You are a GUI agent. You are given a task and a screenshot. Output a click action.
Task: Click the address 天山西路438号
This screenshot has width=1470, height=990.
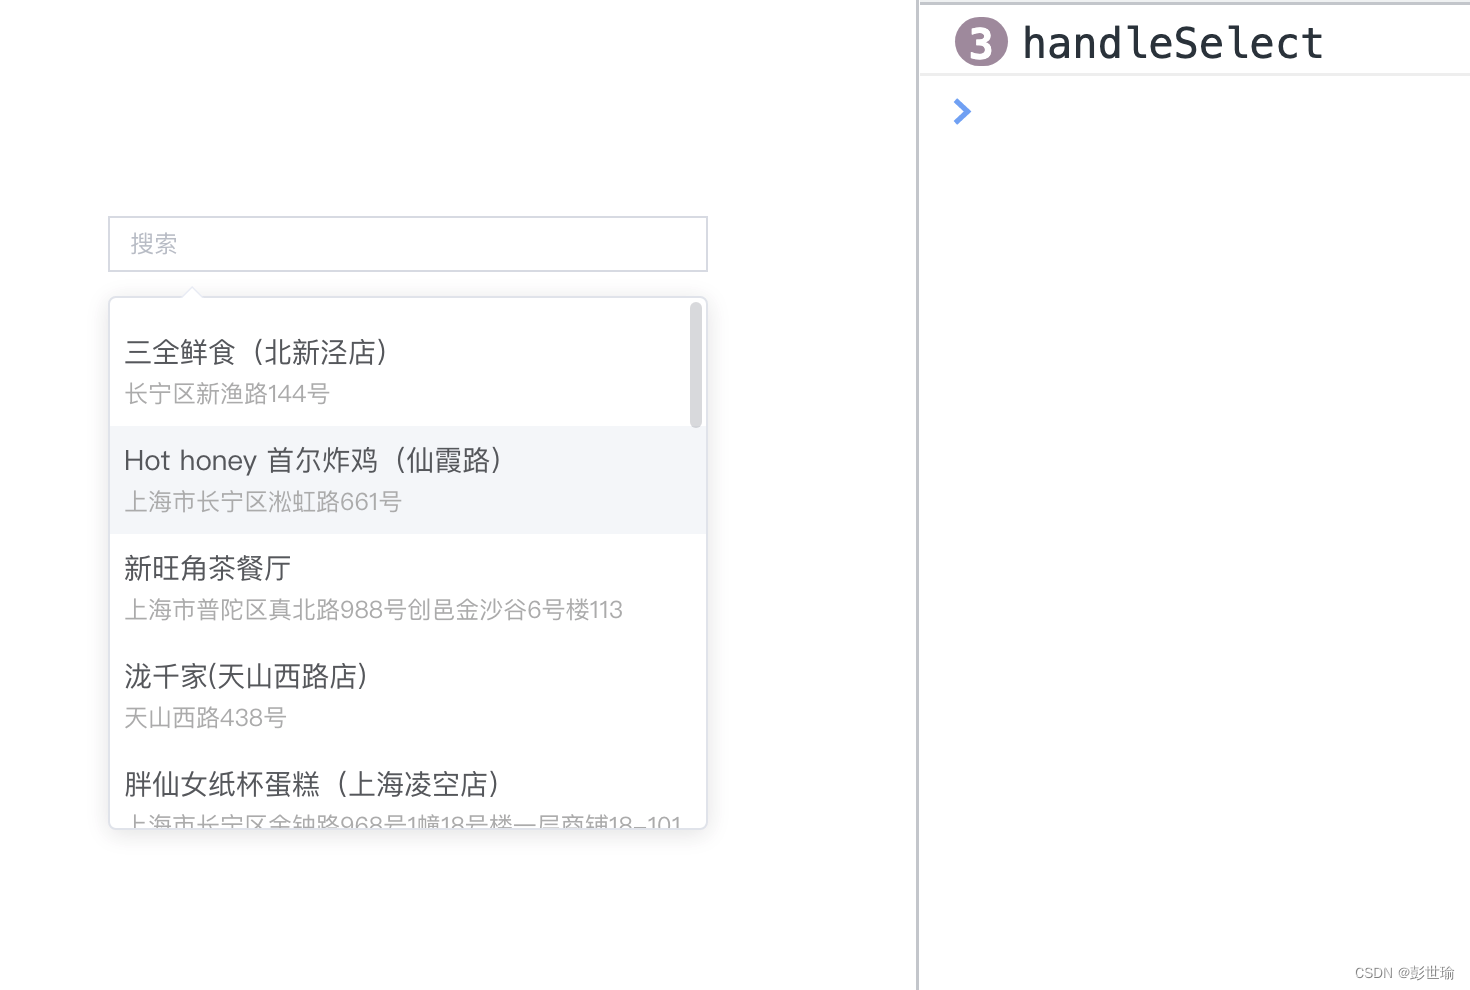pos(205,718)
